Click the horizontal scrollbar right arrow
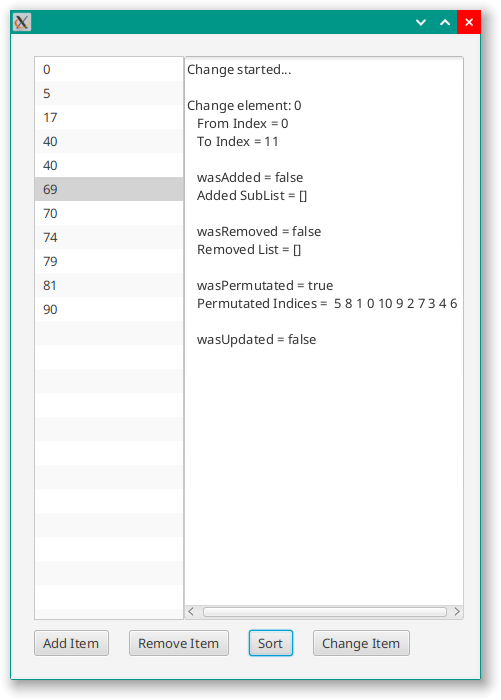This screenshot has height=700, width=501. pos(457,611)
